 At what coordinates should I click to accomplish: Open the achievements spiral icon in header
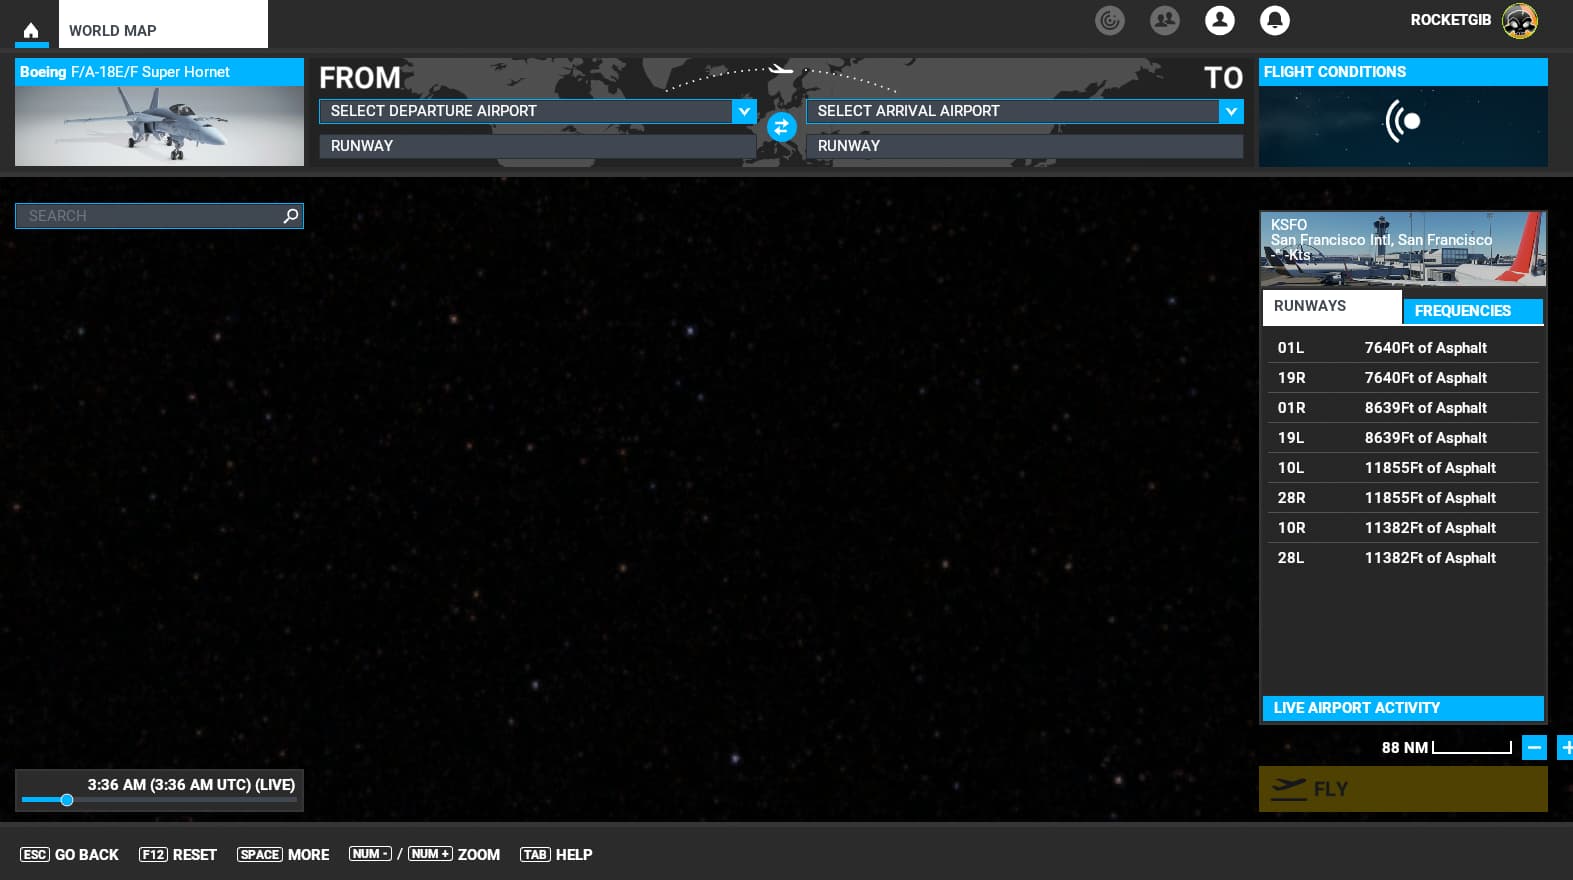[1110, 20]
